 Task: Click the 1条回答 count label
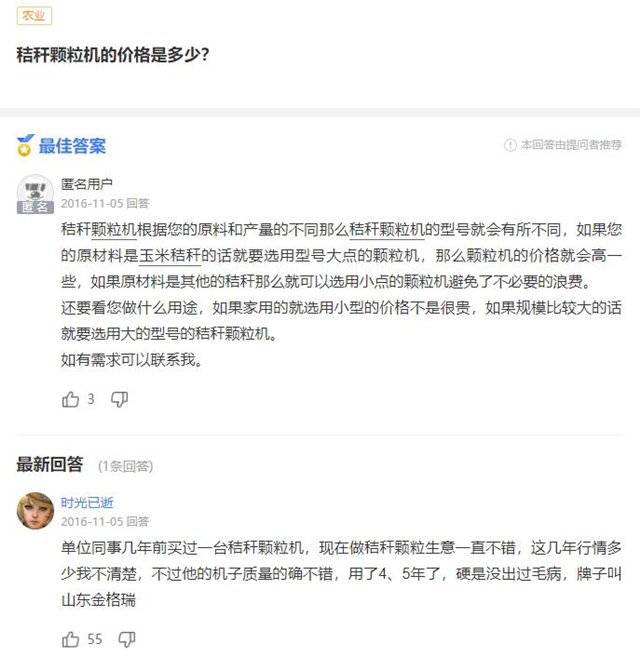[x=125, y=466]
